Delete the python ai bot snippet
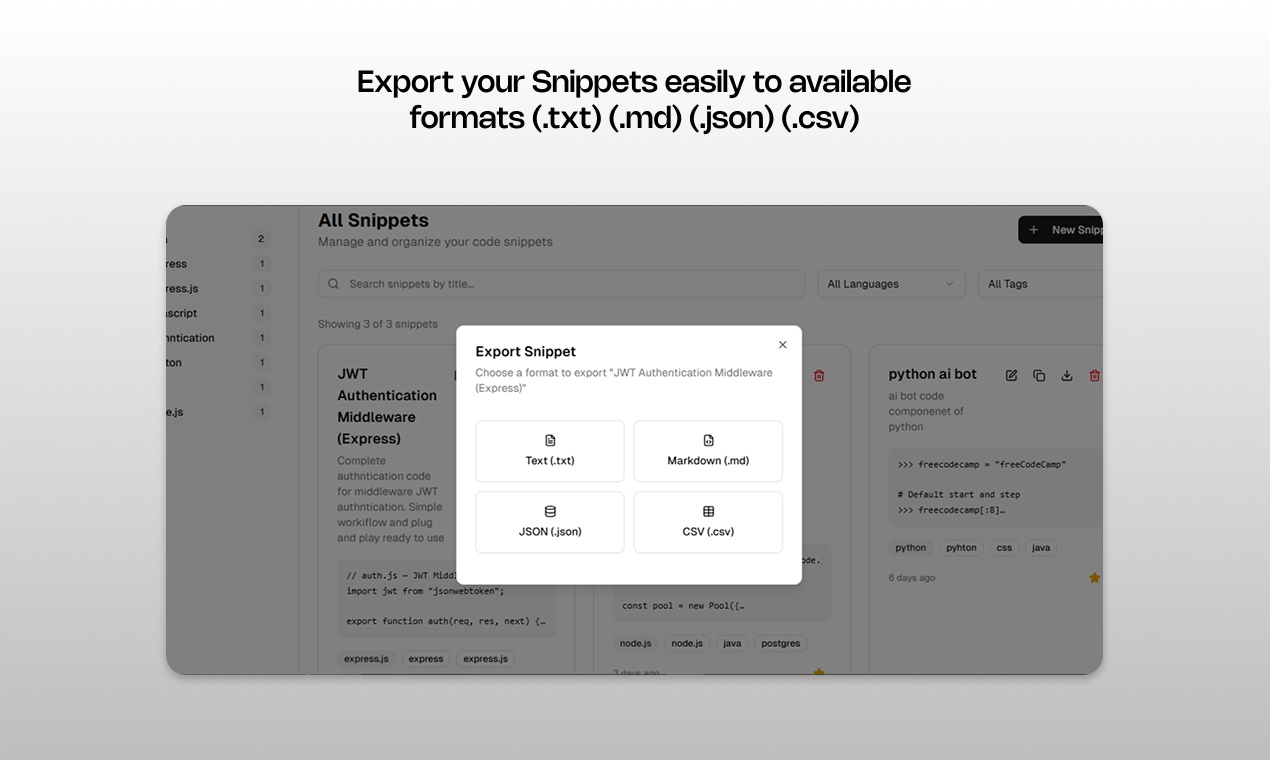Screen dimensions: 1270x760 (1094, 376)
